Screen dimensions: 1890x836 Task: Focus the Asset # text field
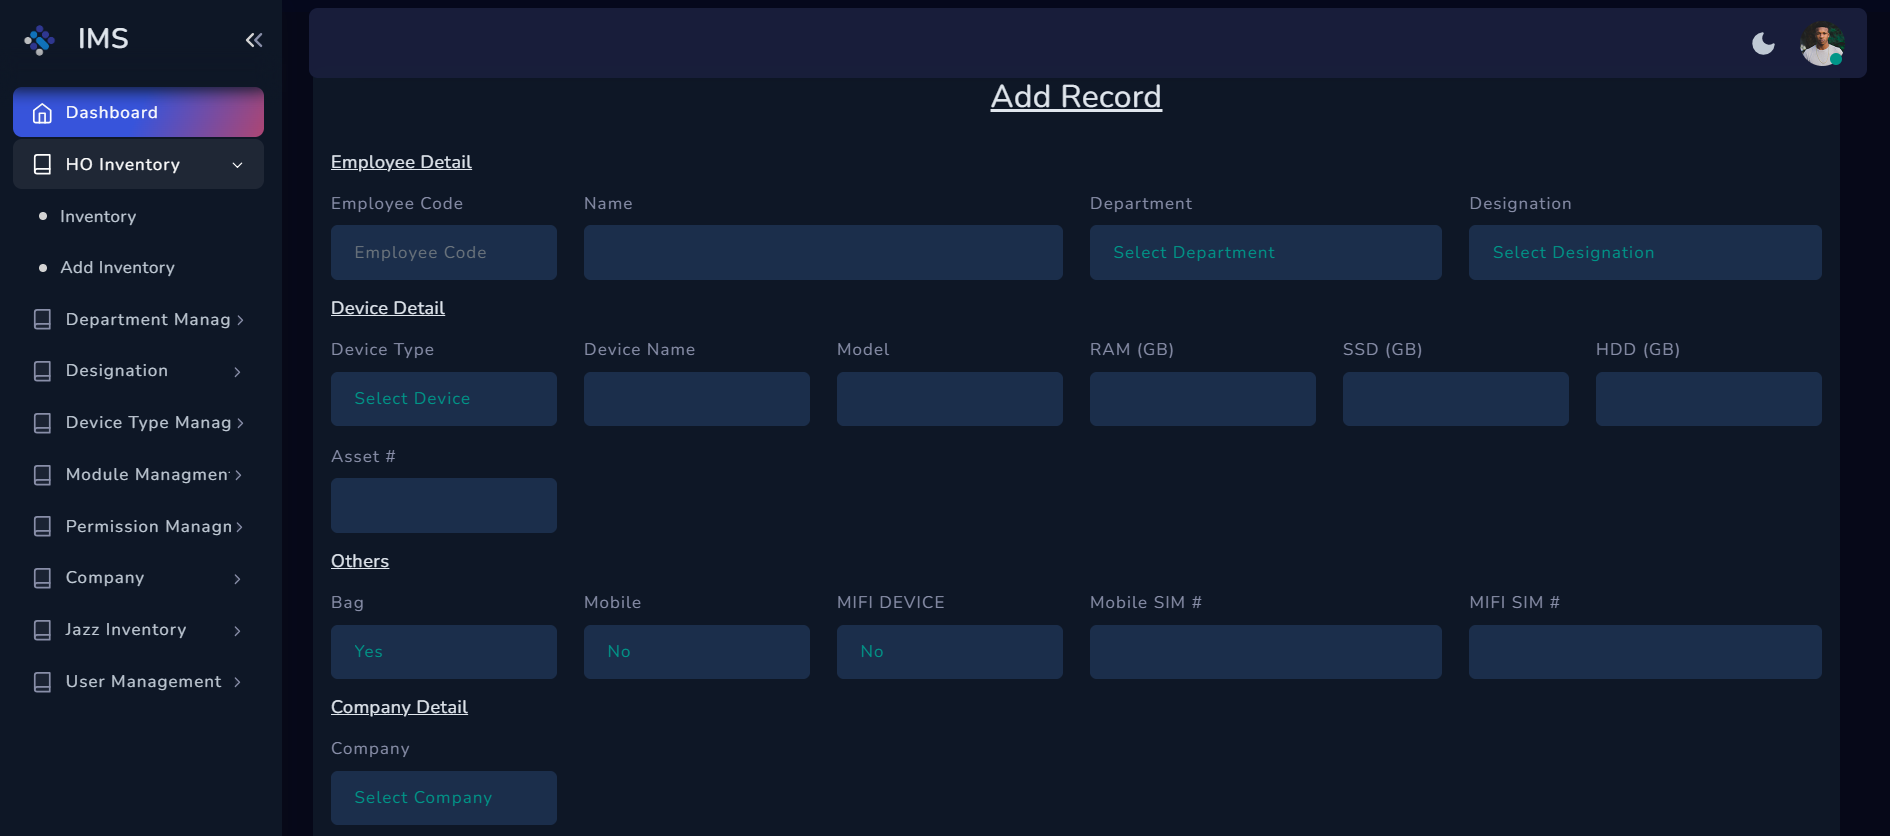pyautogui.click(x=443, y=506)
